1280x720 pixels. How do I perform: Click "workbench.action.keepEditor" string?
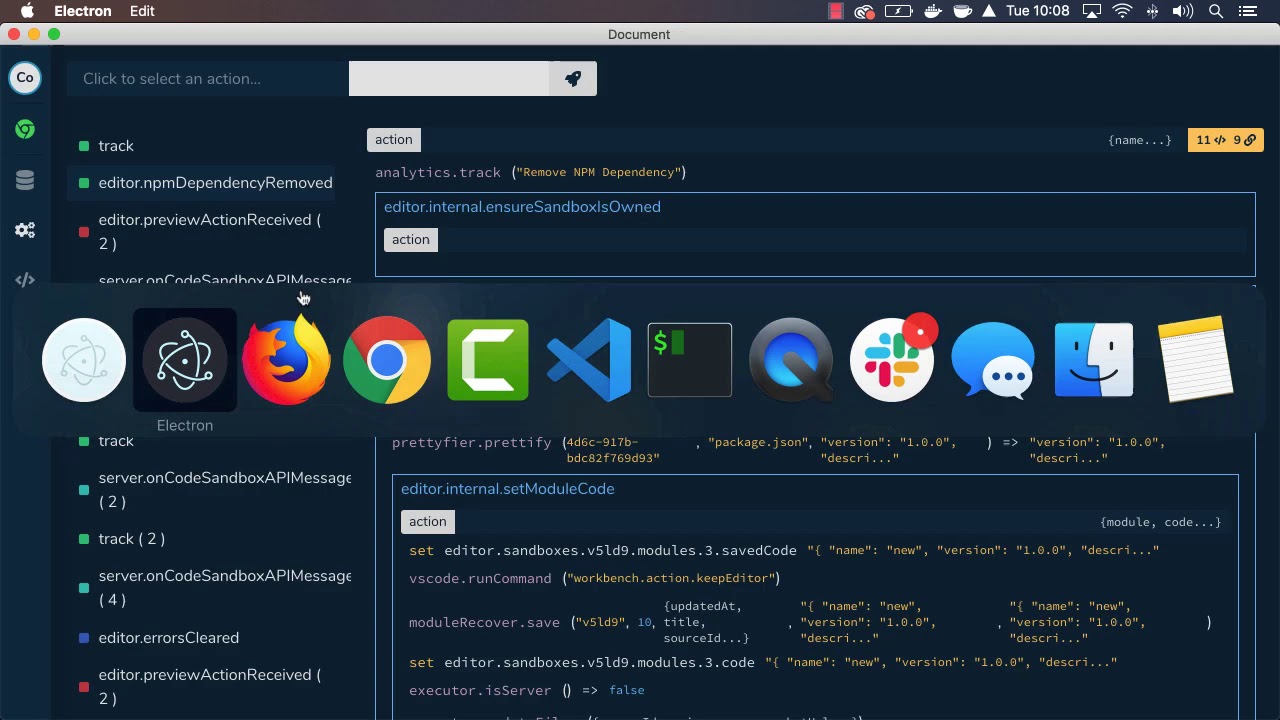(672, 578)
